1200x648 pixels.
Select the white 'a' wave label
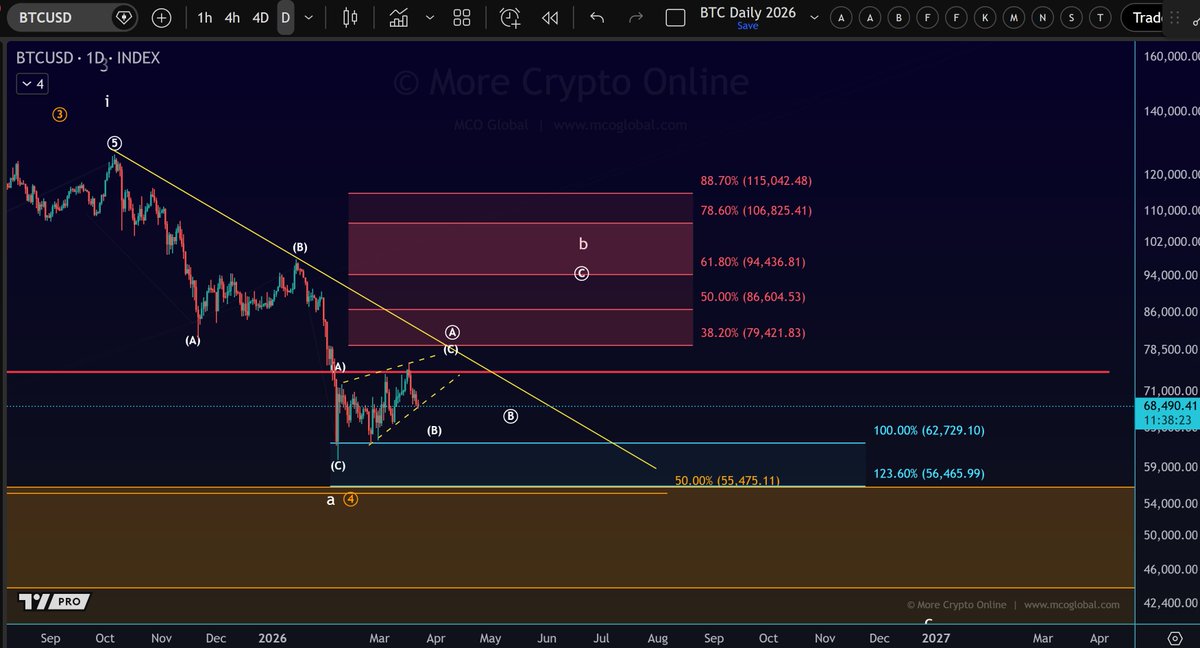pos(331,499)
